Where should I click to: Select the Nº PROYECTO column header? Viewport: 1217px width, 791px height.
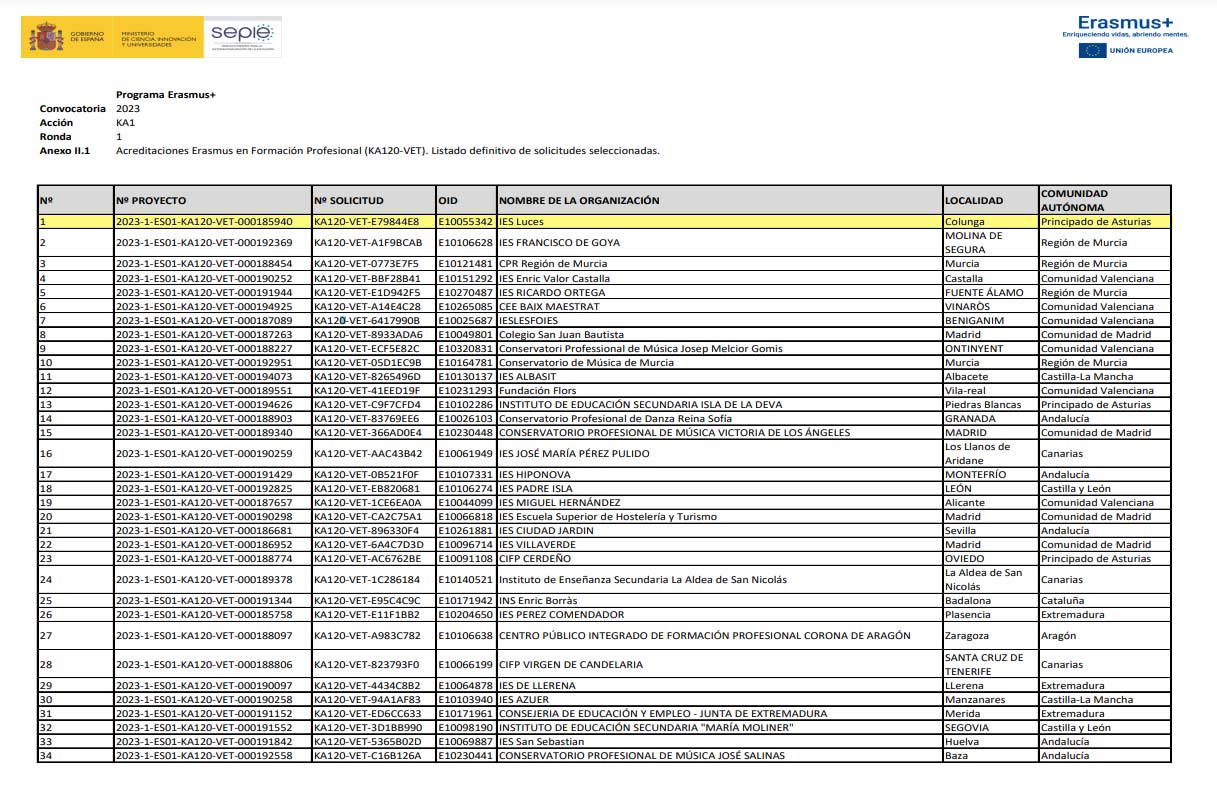coord(150,200)
